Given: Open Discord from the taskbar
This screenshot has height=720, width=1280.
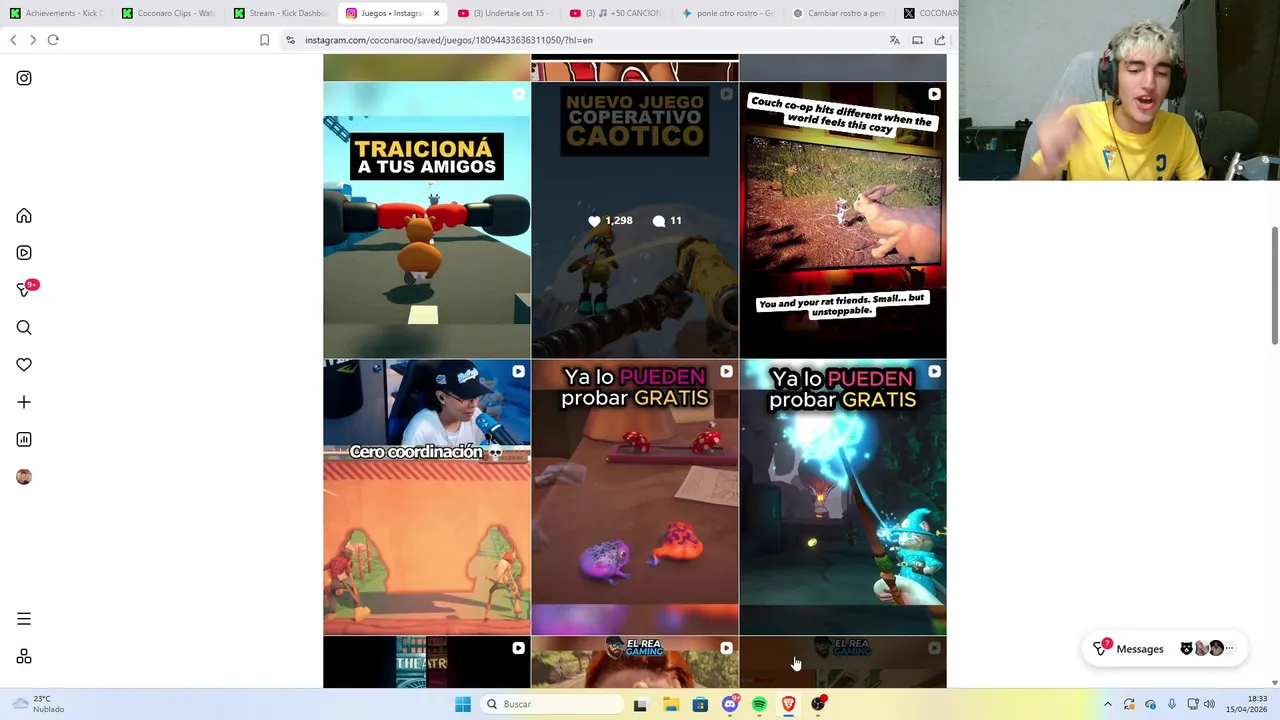Looking at the screenshot, I should tap(730, 704).
